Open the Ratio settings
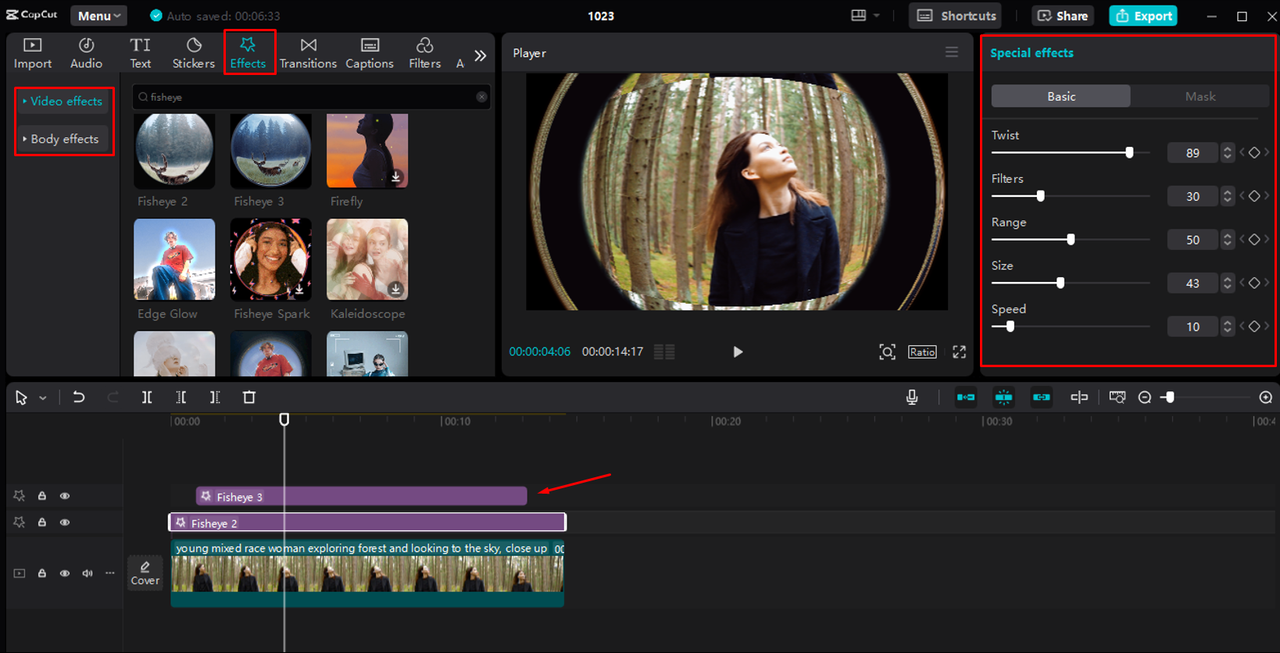Image resolution: width=1280 pixels, height=653 pixels. pyautogui.click(x=922, y=352)
